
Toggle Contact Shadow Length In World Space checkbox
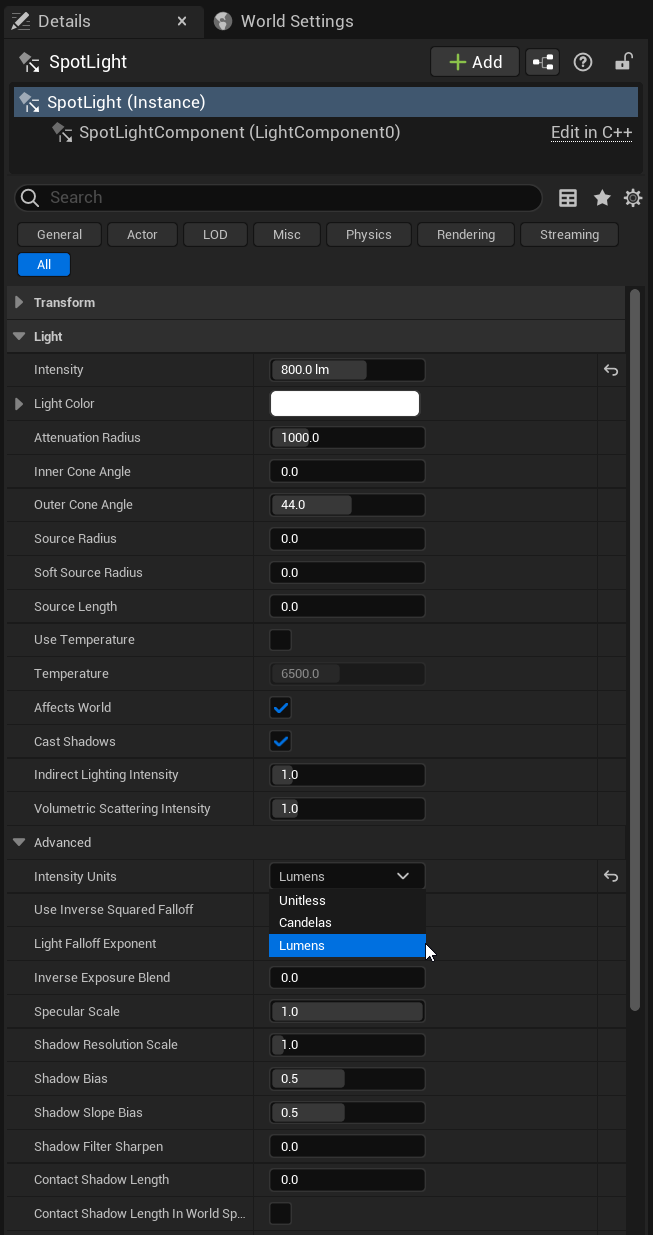[x=281, y=1214]
